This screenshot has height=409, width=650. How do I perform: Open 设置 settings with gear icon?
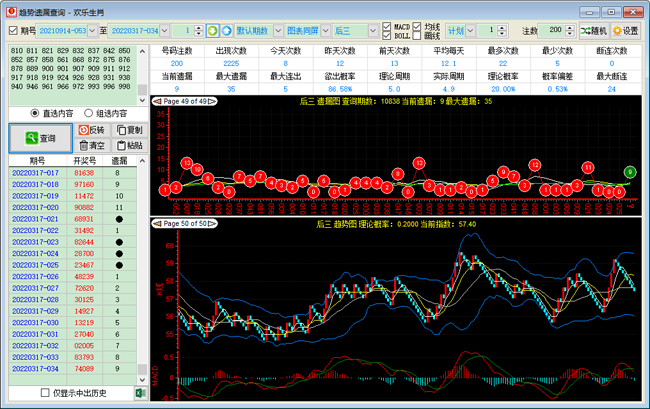pyautogui.click(x=626, y=31)
